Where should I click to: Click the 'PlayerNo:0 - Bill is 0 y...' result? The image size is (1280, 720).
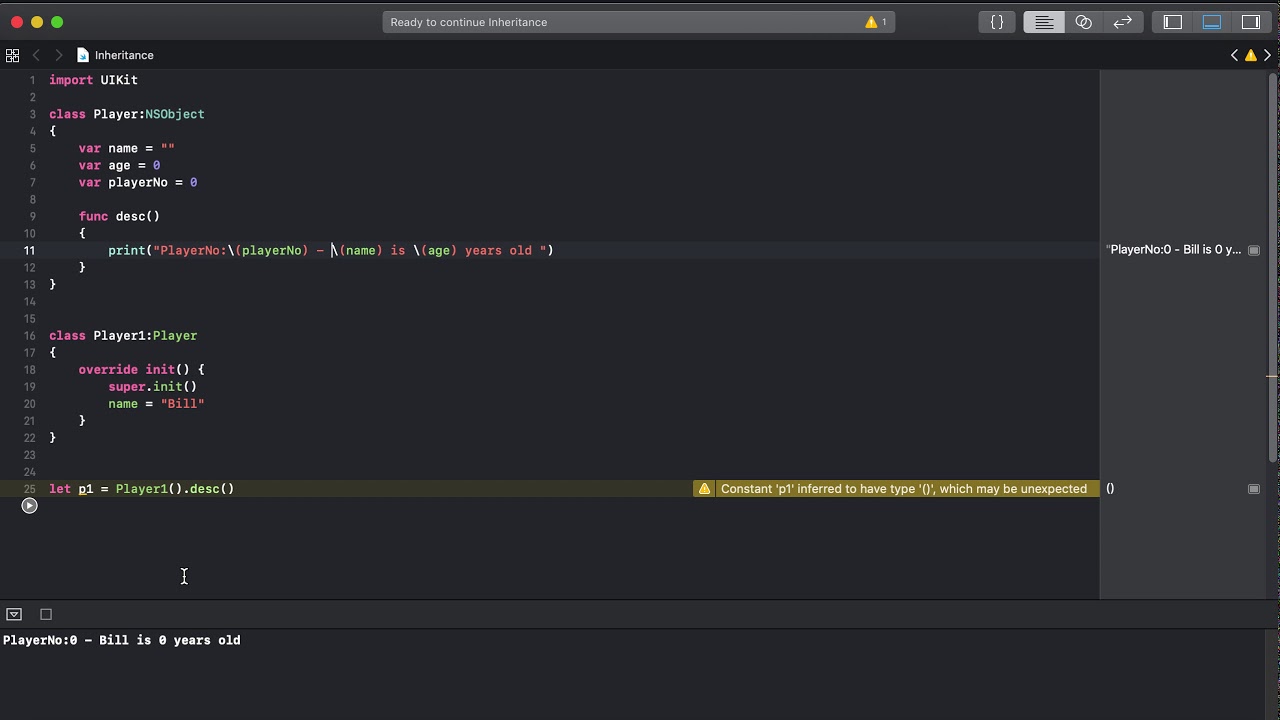1174,250
